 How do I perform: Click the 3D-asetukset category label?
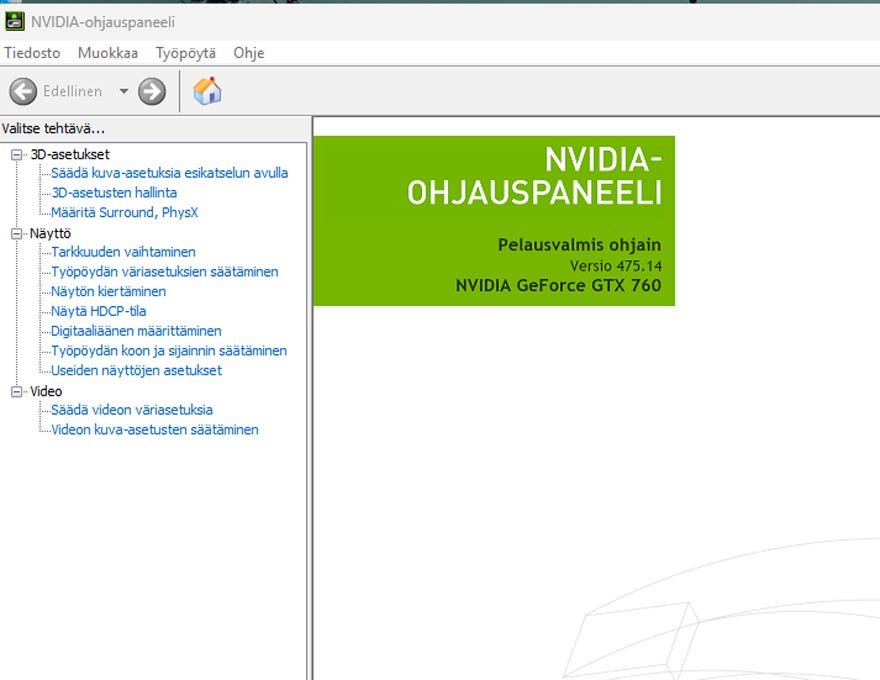[x=70, y=154]
